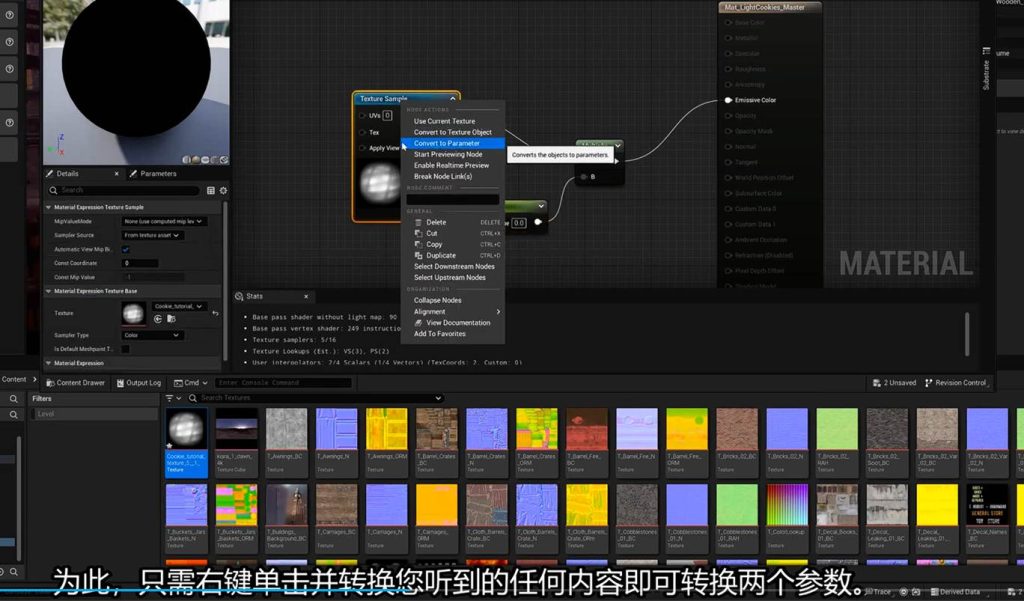Reset Texture property to default arrow
Viewport: 1024px width, 601px height.
tap(216, 313)
